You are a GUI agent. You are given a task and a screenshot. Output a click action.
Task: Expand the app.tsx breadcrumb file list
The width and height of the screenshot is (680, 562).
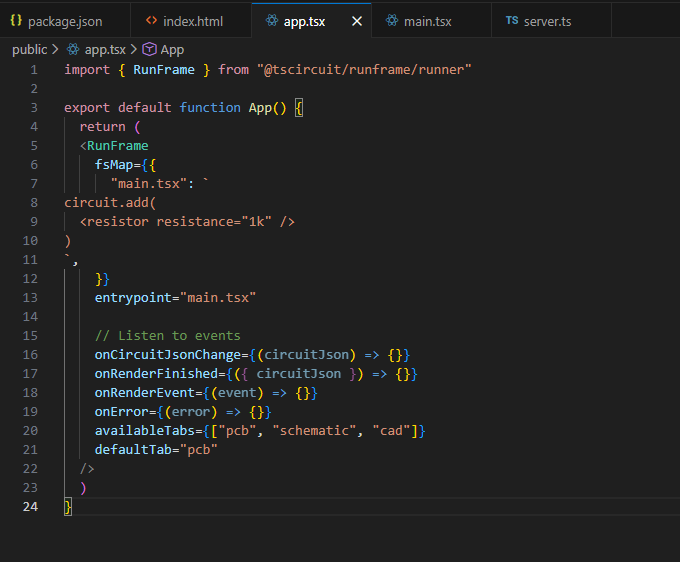[105, 49]
